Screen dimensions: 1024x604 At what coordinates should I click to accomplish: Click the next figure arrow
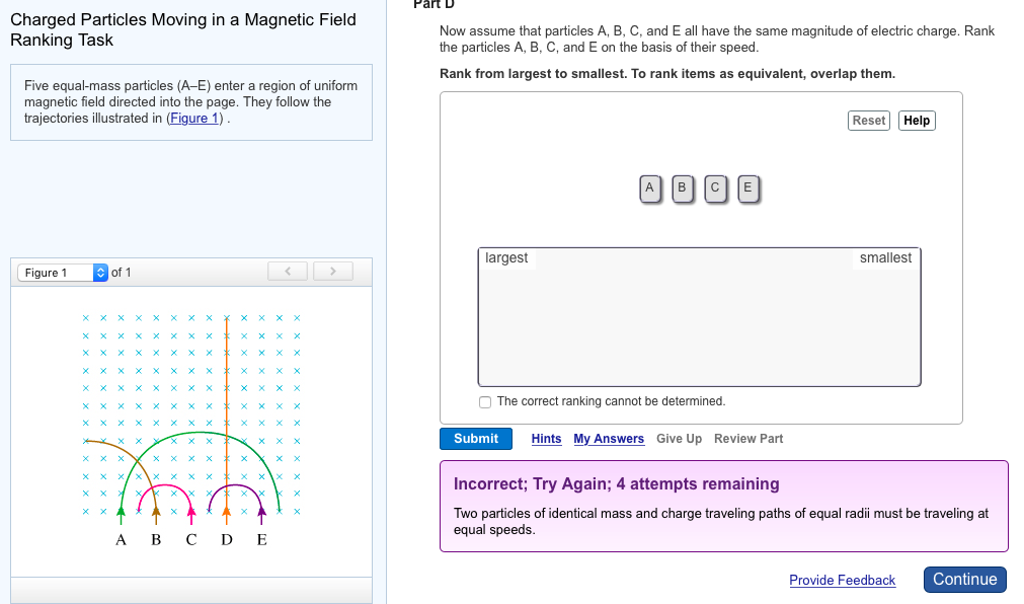point(332,271)
